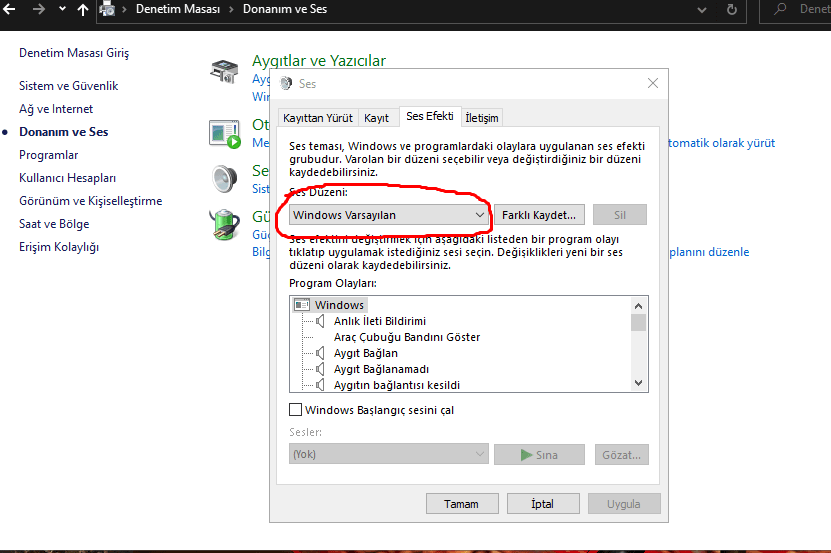Image resolution: width=831 pixels, height=553 pixels.
Task: Switch to İletişim tab
Action: (x=482, y=118)
